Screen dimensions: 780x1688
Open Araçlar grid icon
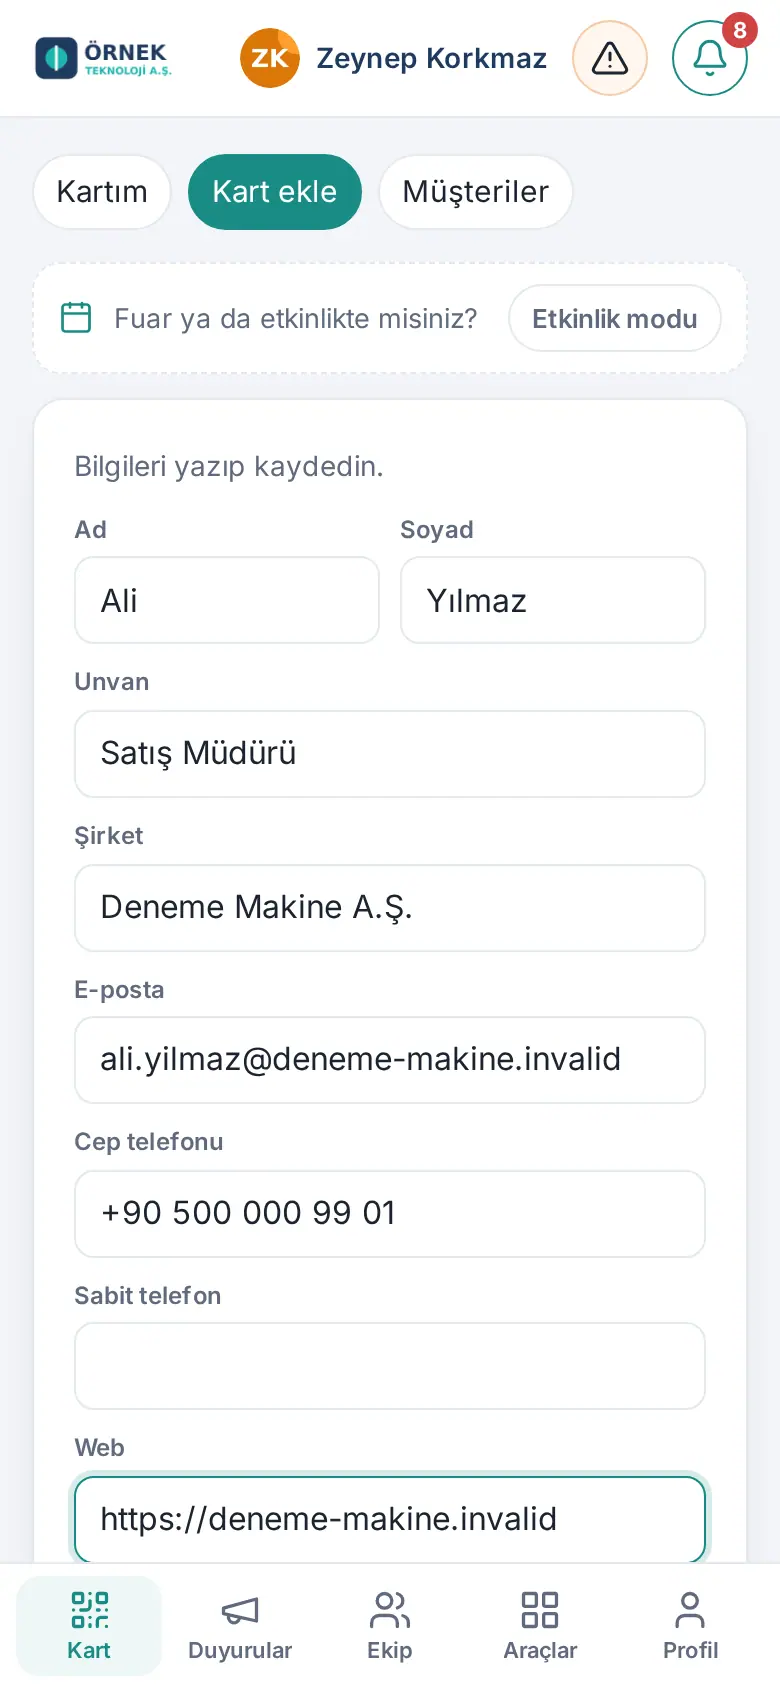(540, 1610)
